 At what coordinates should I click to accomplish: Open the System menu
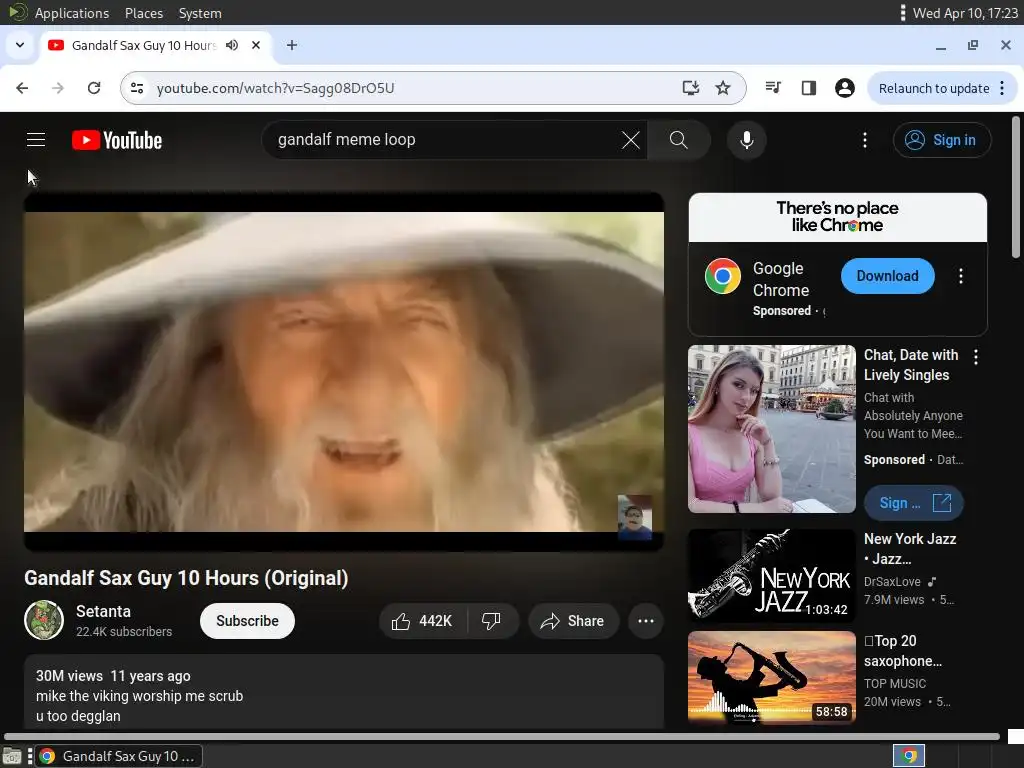click(x=200, y=12)
